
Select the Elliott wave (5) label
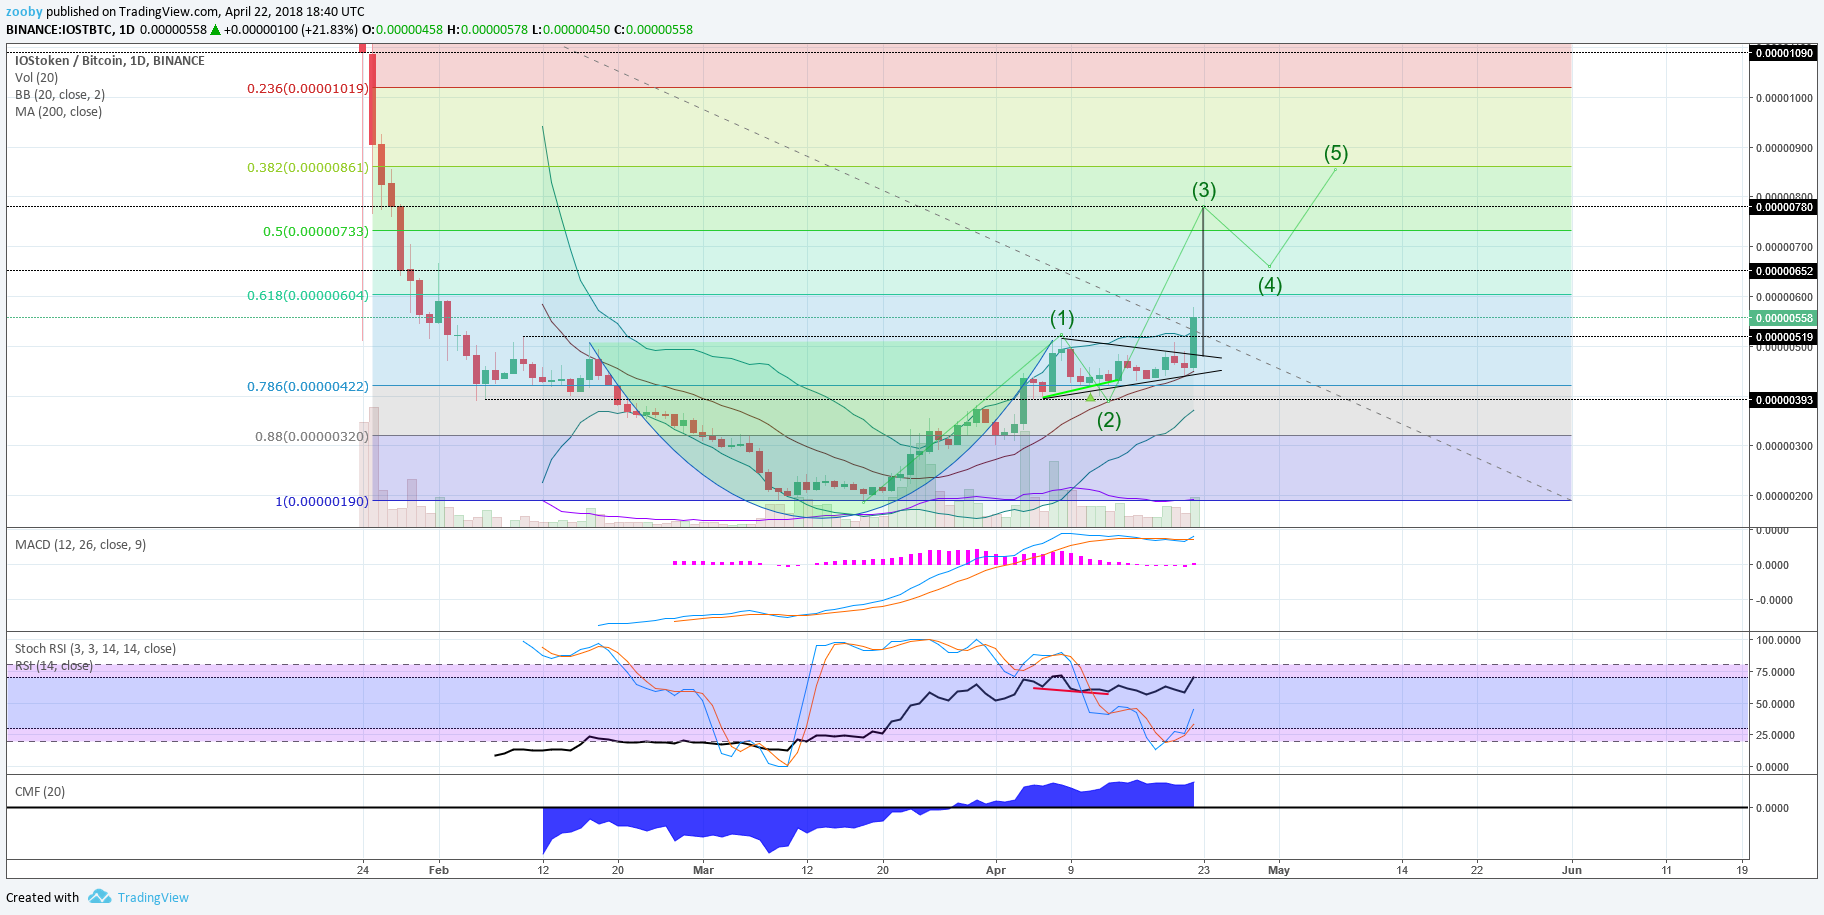coord(1336,153)
